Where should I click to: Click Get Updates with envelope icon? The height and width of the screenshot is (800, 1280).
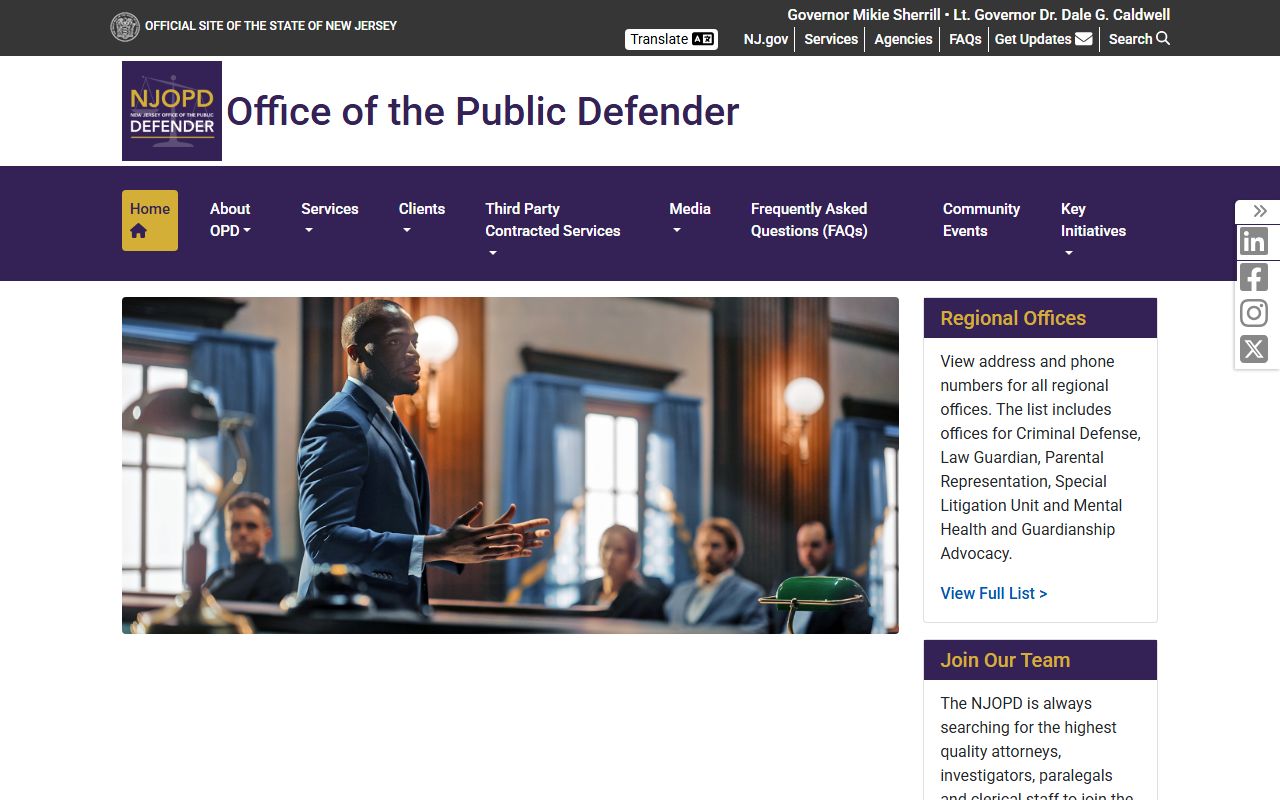coord(1043,39)
